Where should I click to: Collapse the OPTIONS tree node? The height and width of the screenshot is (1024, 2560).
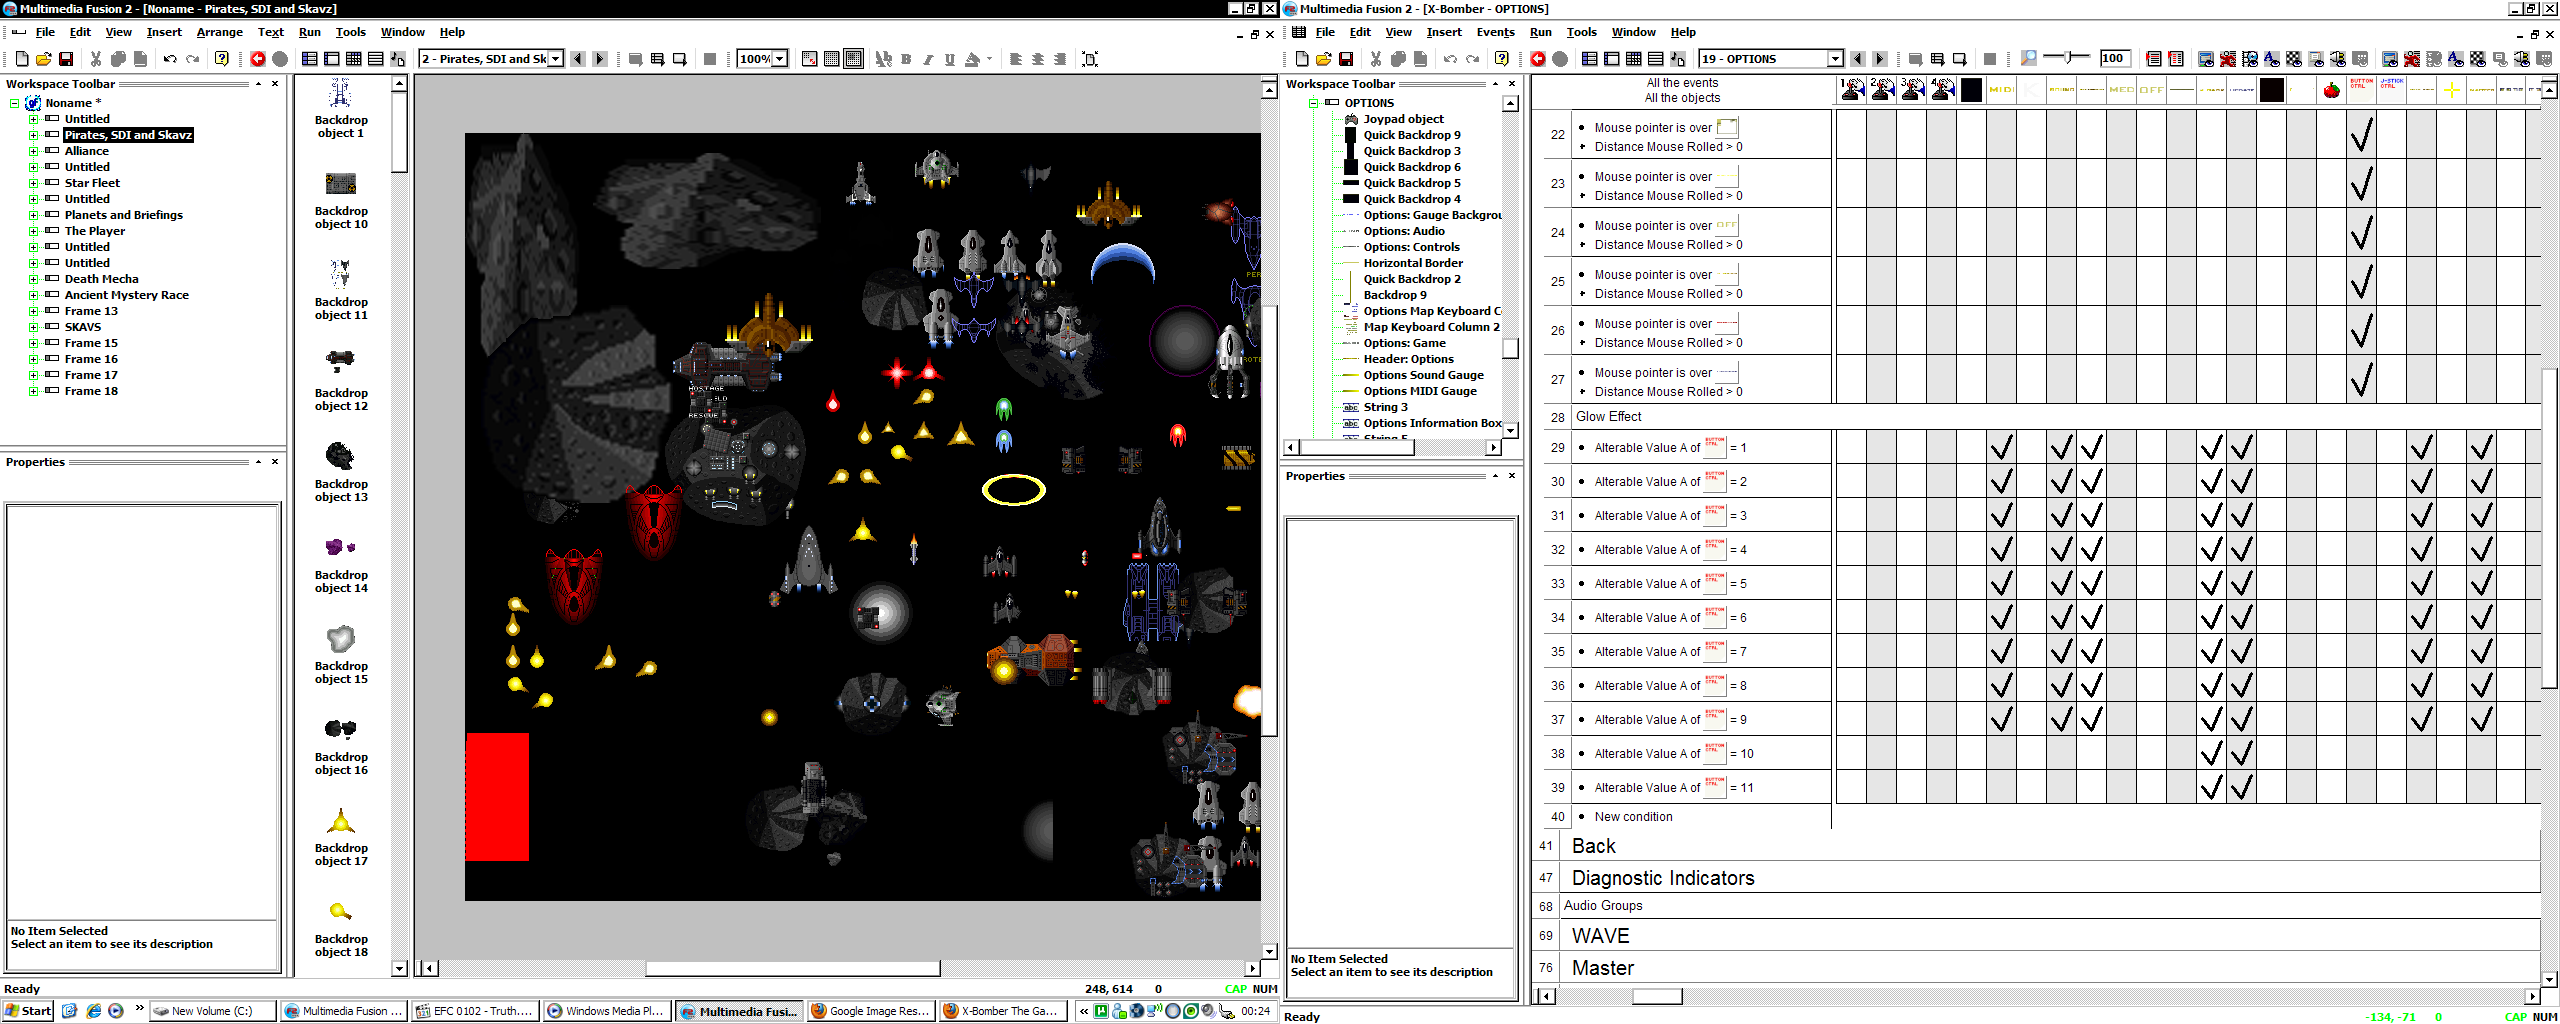[x=1314, y=103]
